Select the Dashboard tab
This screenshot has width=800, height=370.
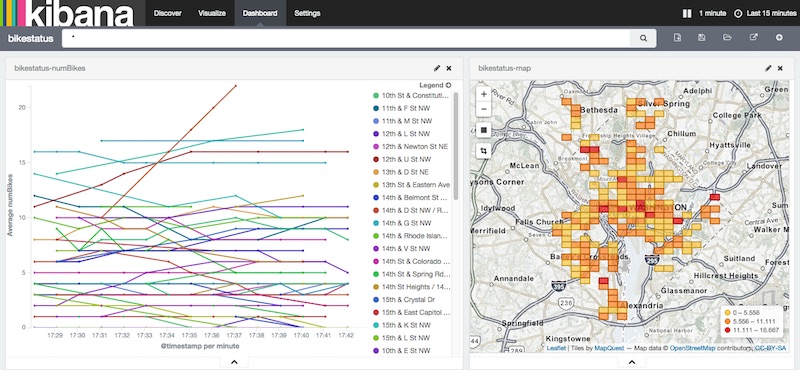pos(260,13)
